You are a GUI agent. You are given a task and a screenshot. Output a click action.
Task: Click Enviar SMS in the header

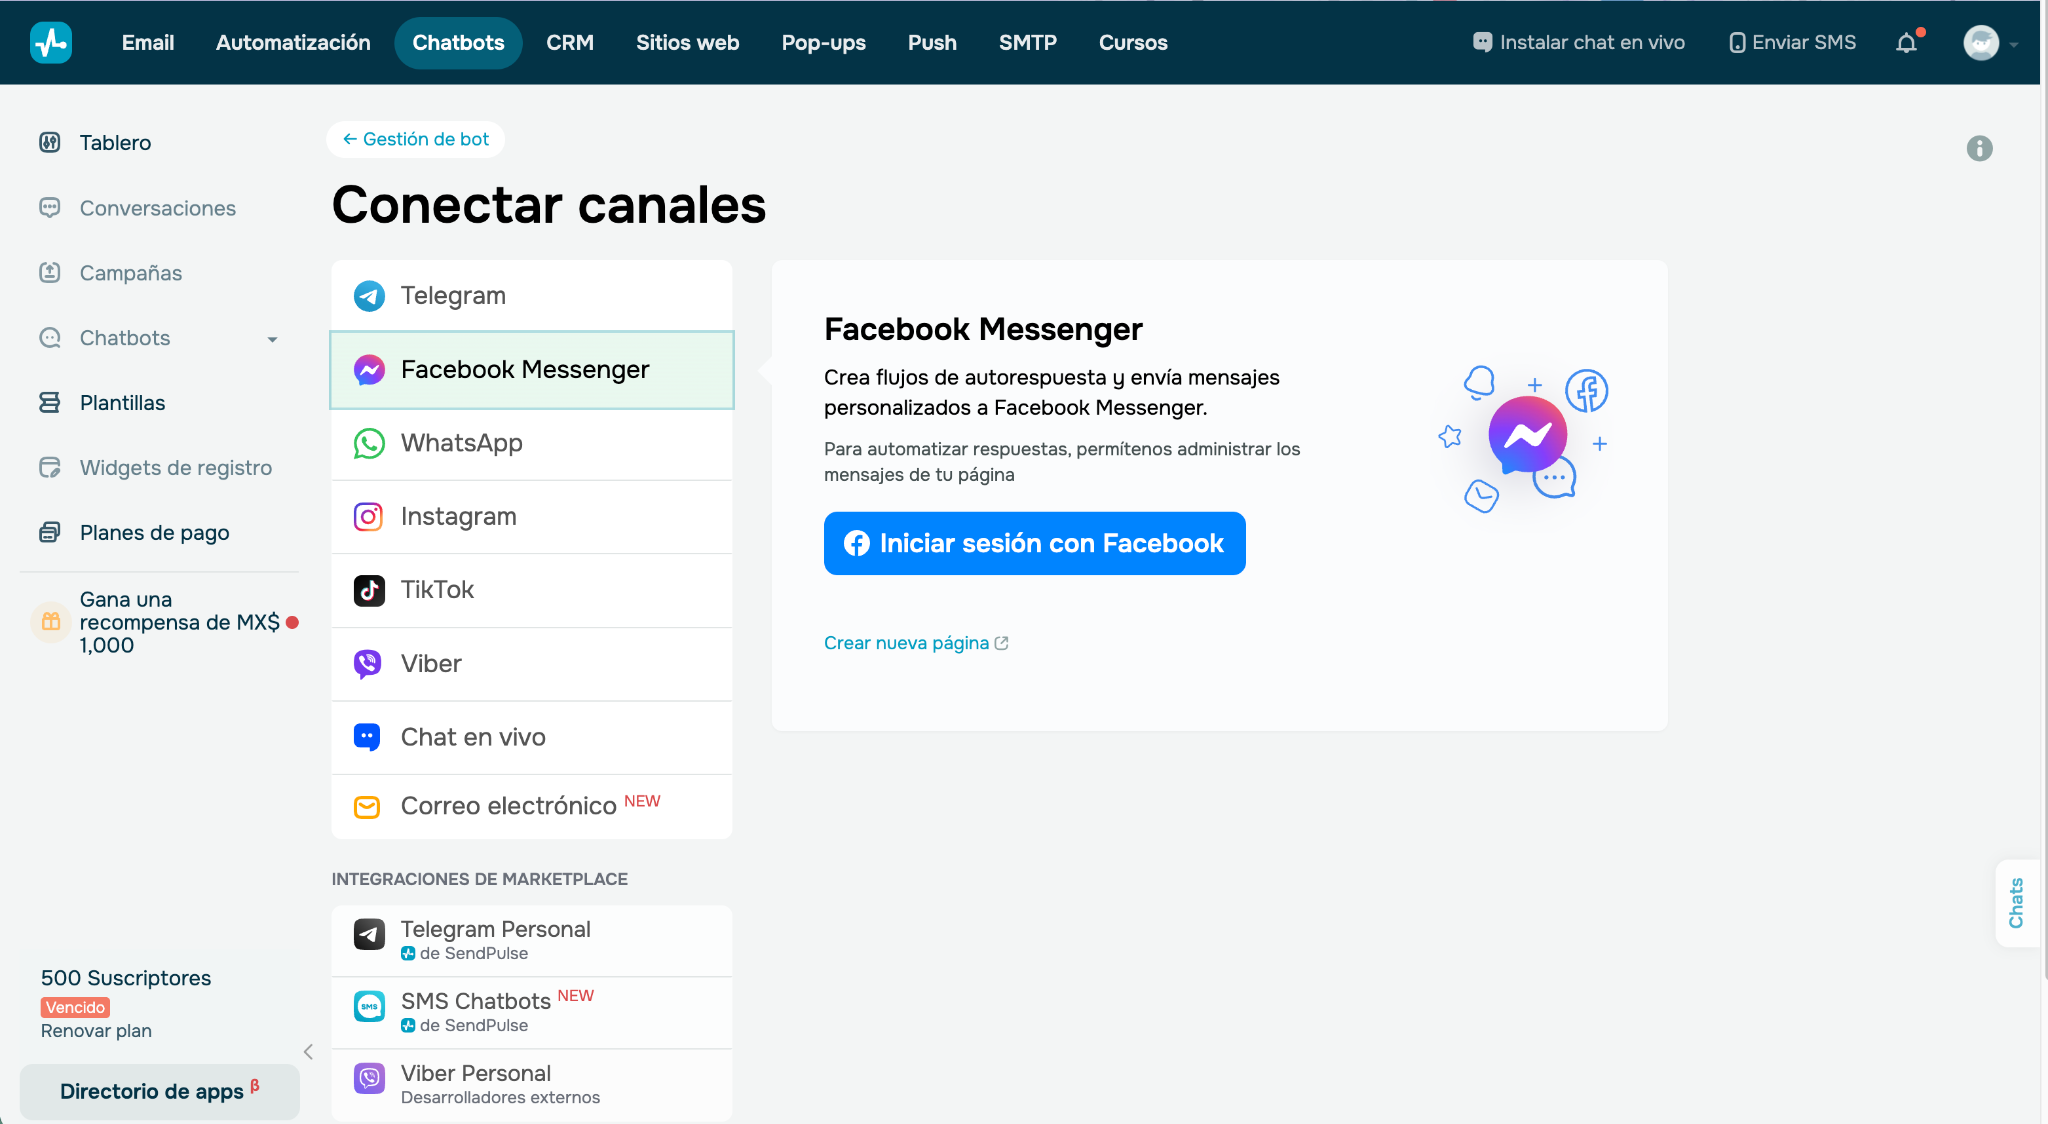tap(1793, 42)
